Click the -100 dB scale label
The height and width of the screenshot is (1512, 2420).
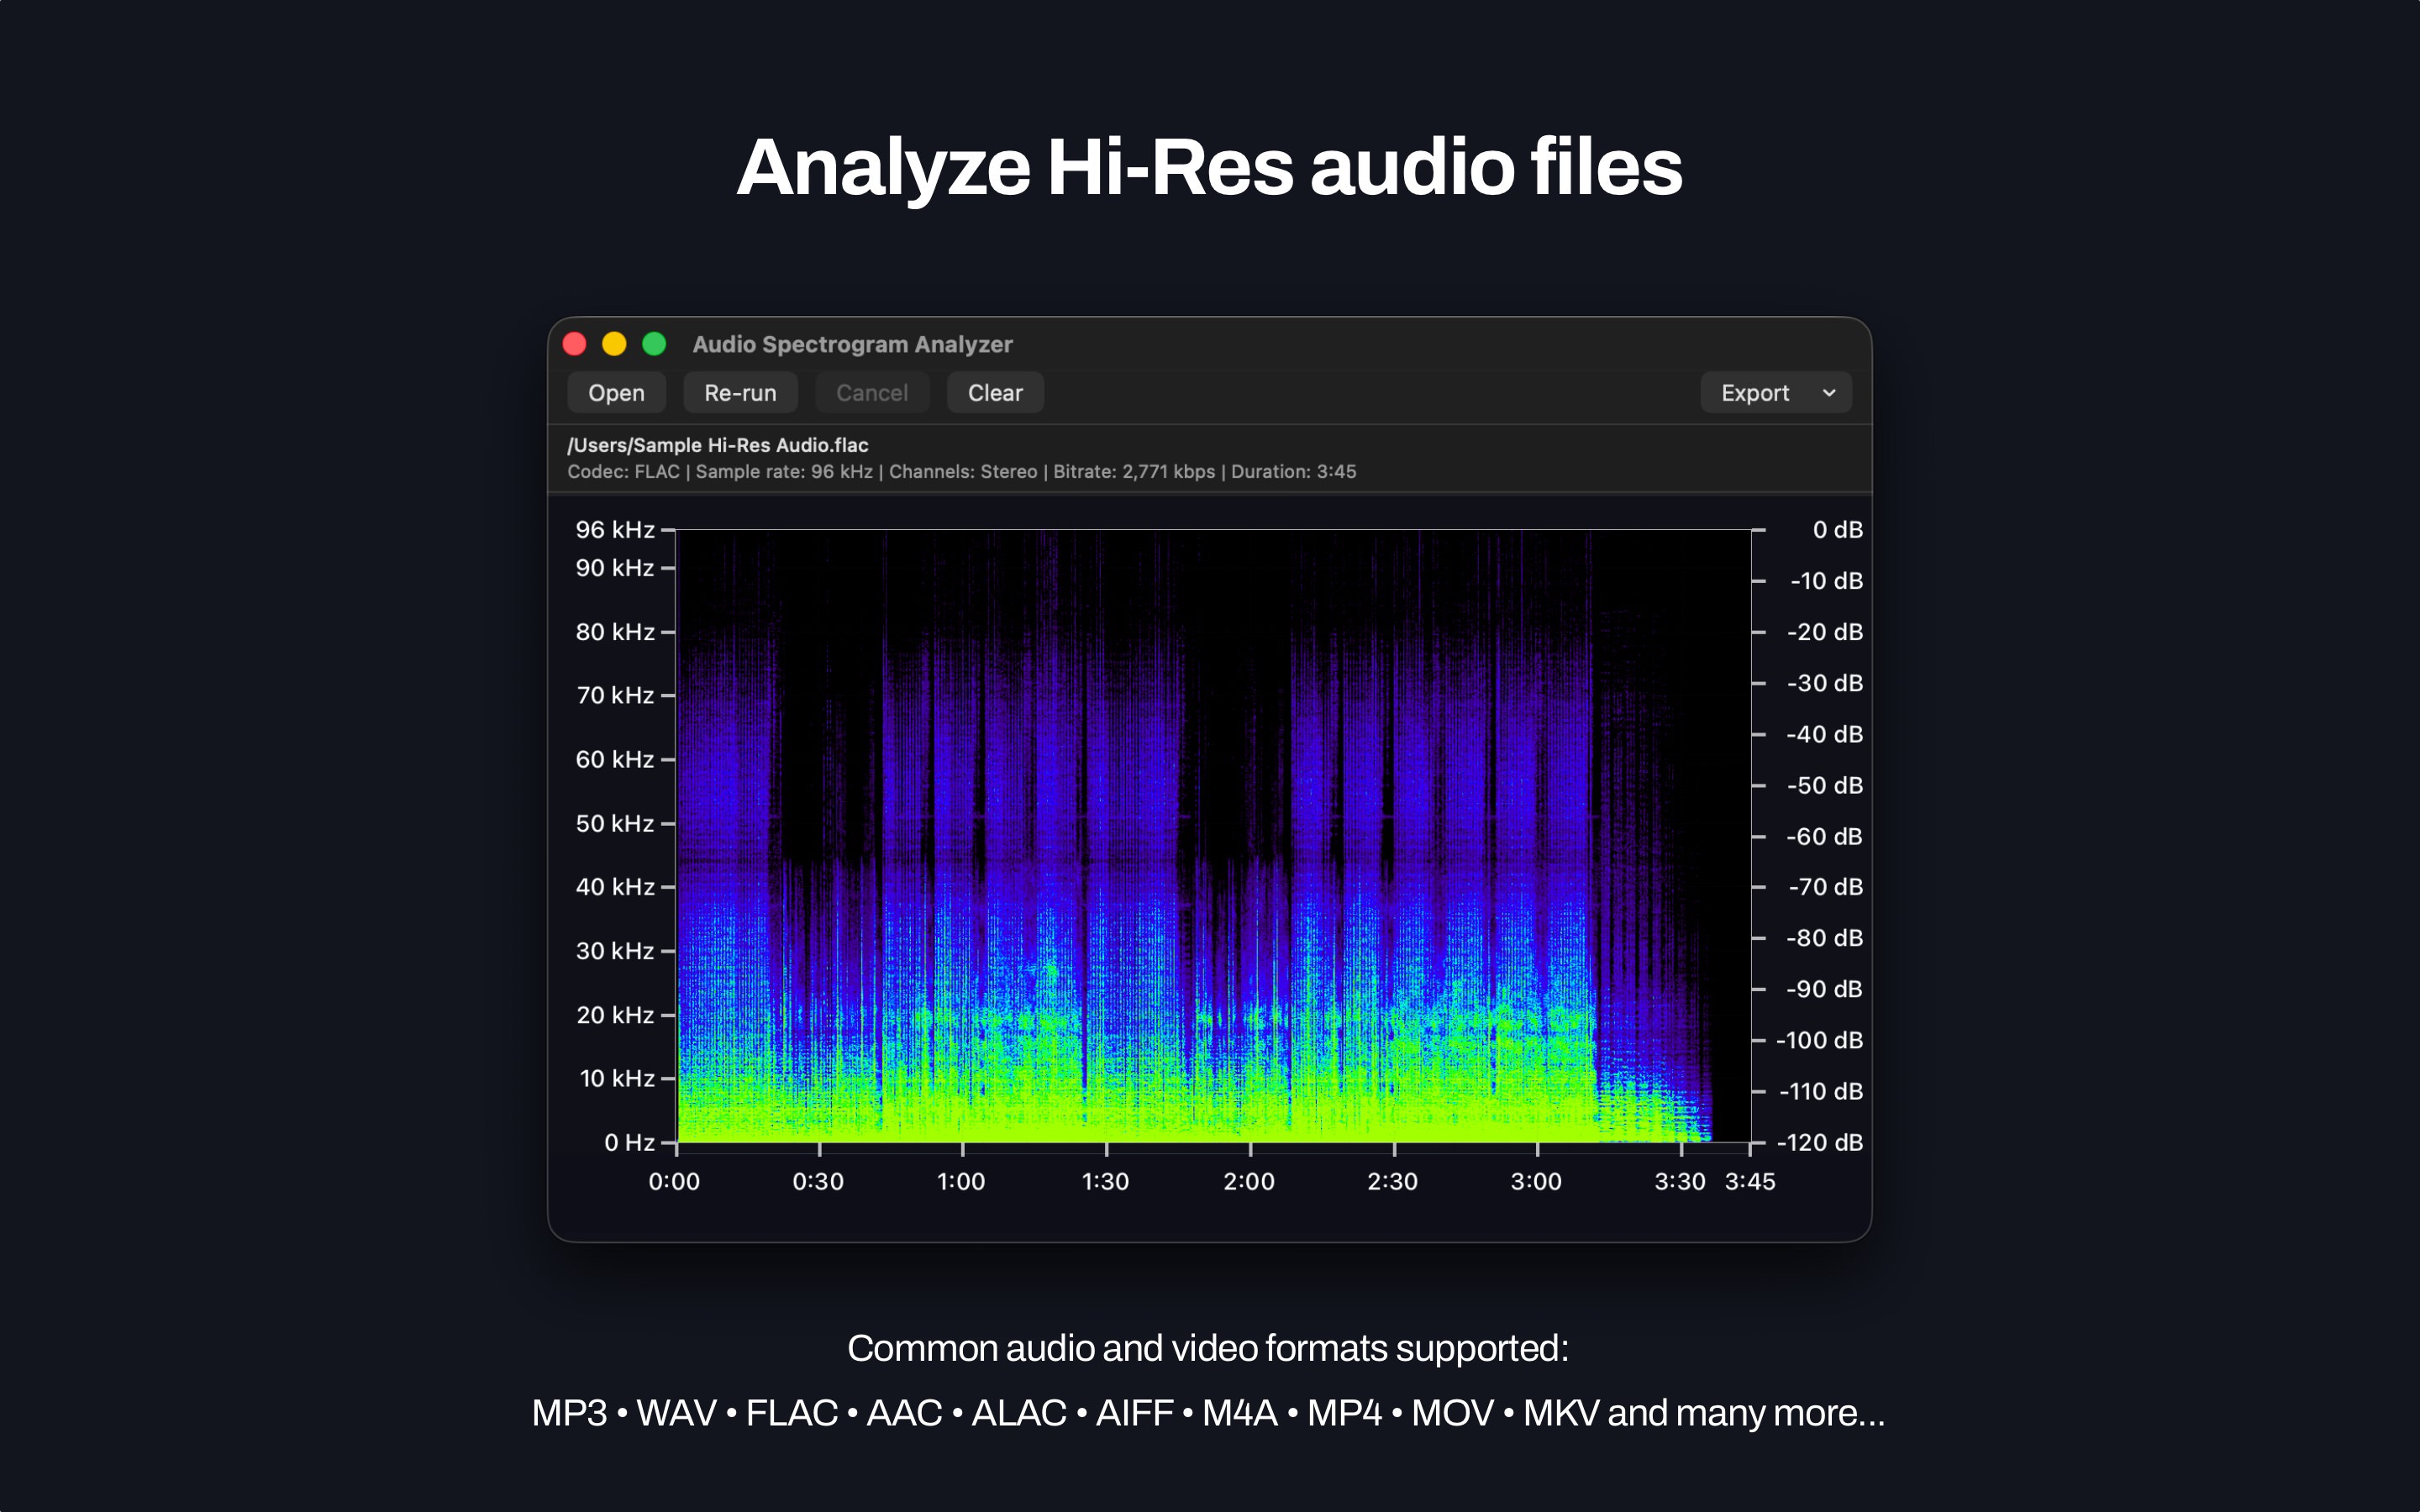(x=1819, y=1040)
